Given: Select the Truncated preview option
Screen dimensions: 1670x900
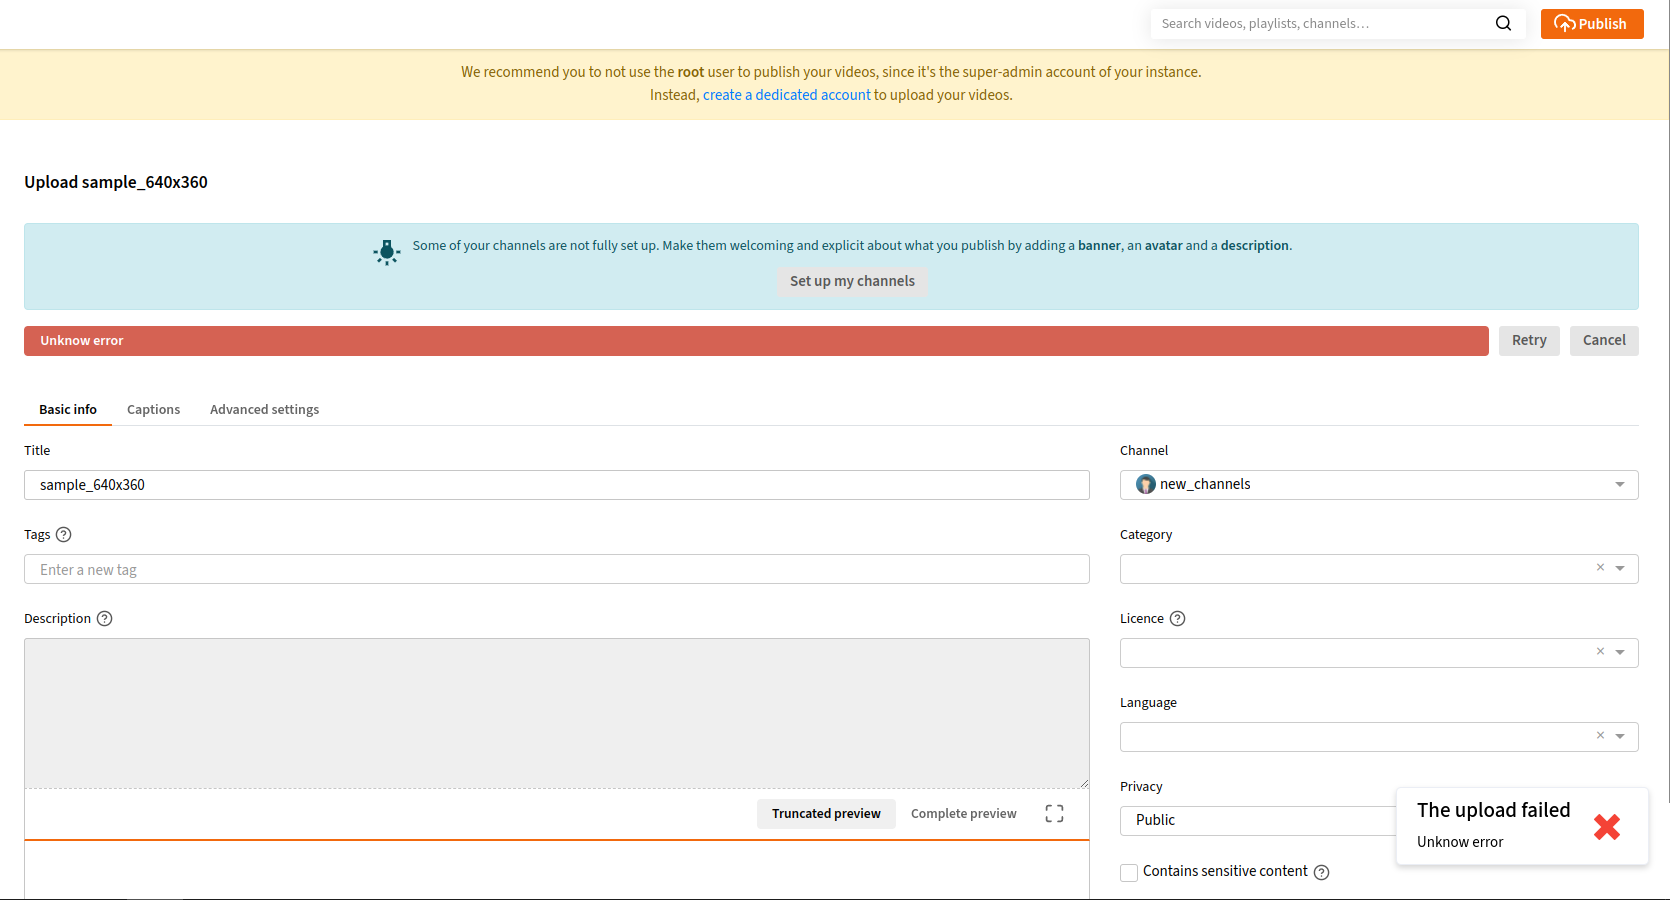Looking at the screenshot, I should coord(826,813).
